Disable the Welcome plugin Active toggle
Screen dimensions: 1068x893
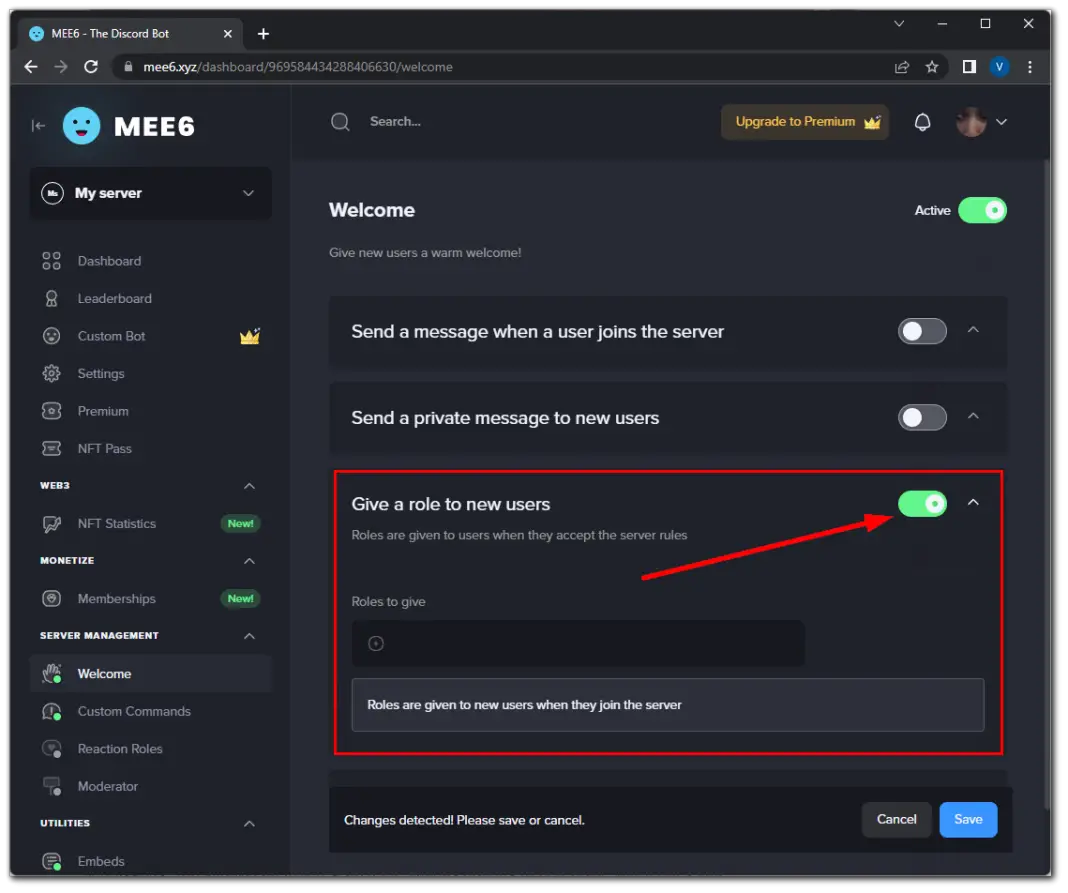[x=982, y=210]
